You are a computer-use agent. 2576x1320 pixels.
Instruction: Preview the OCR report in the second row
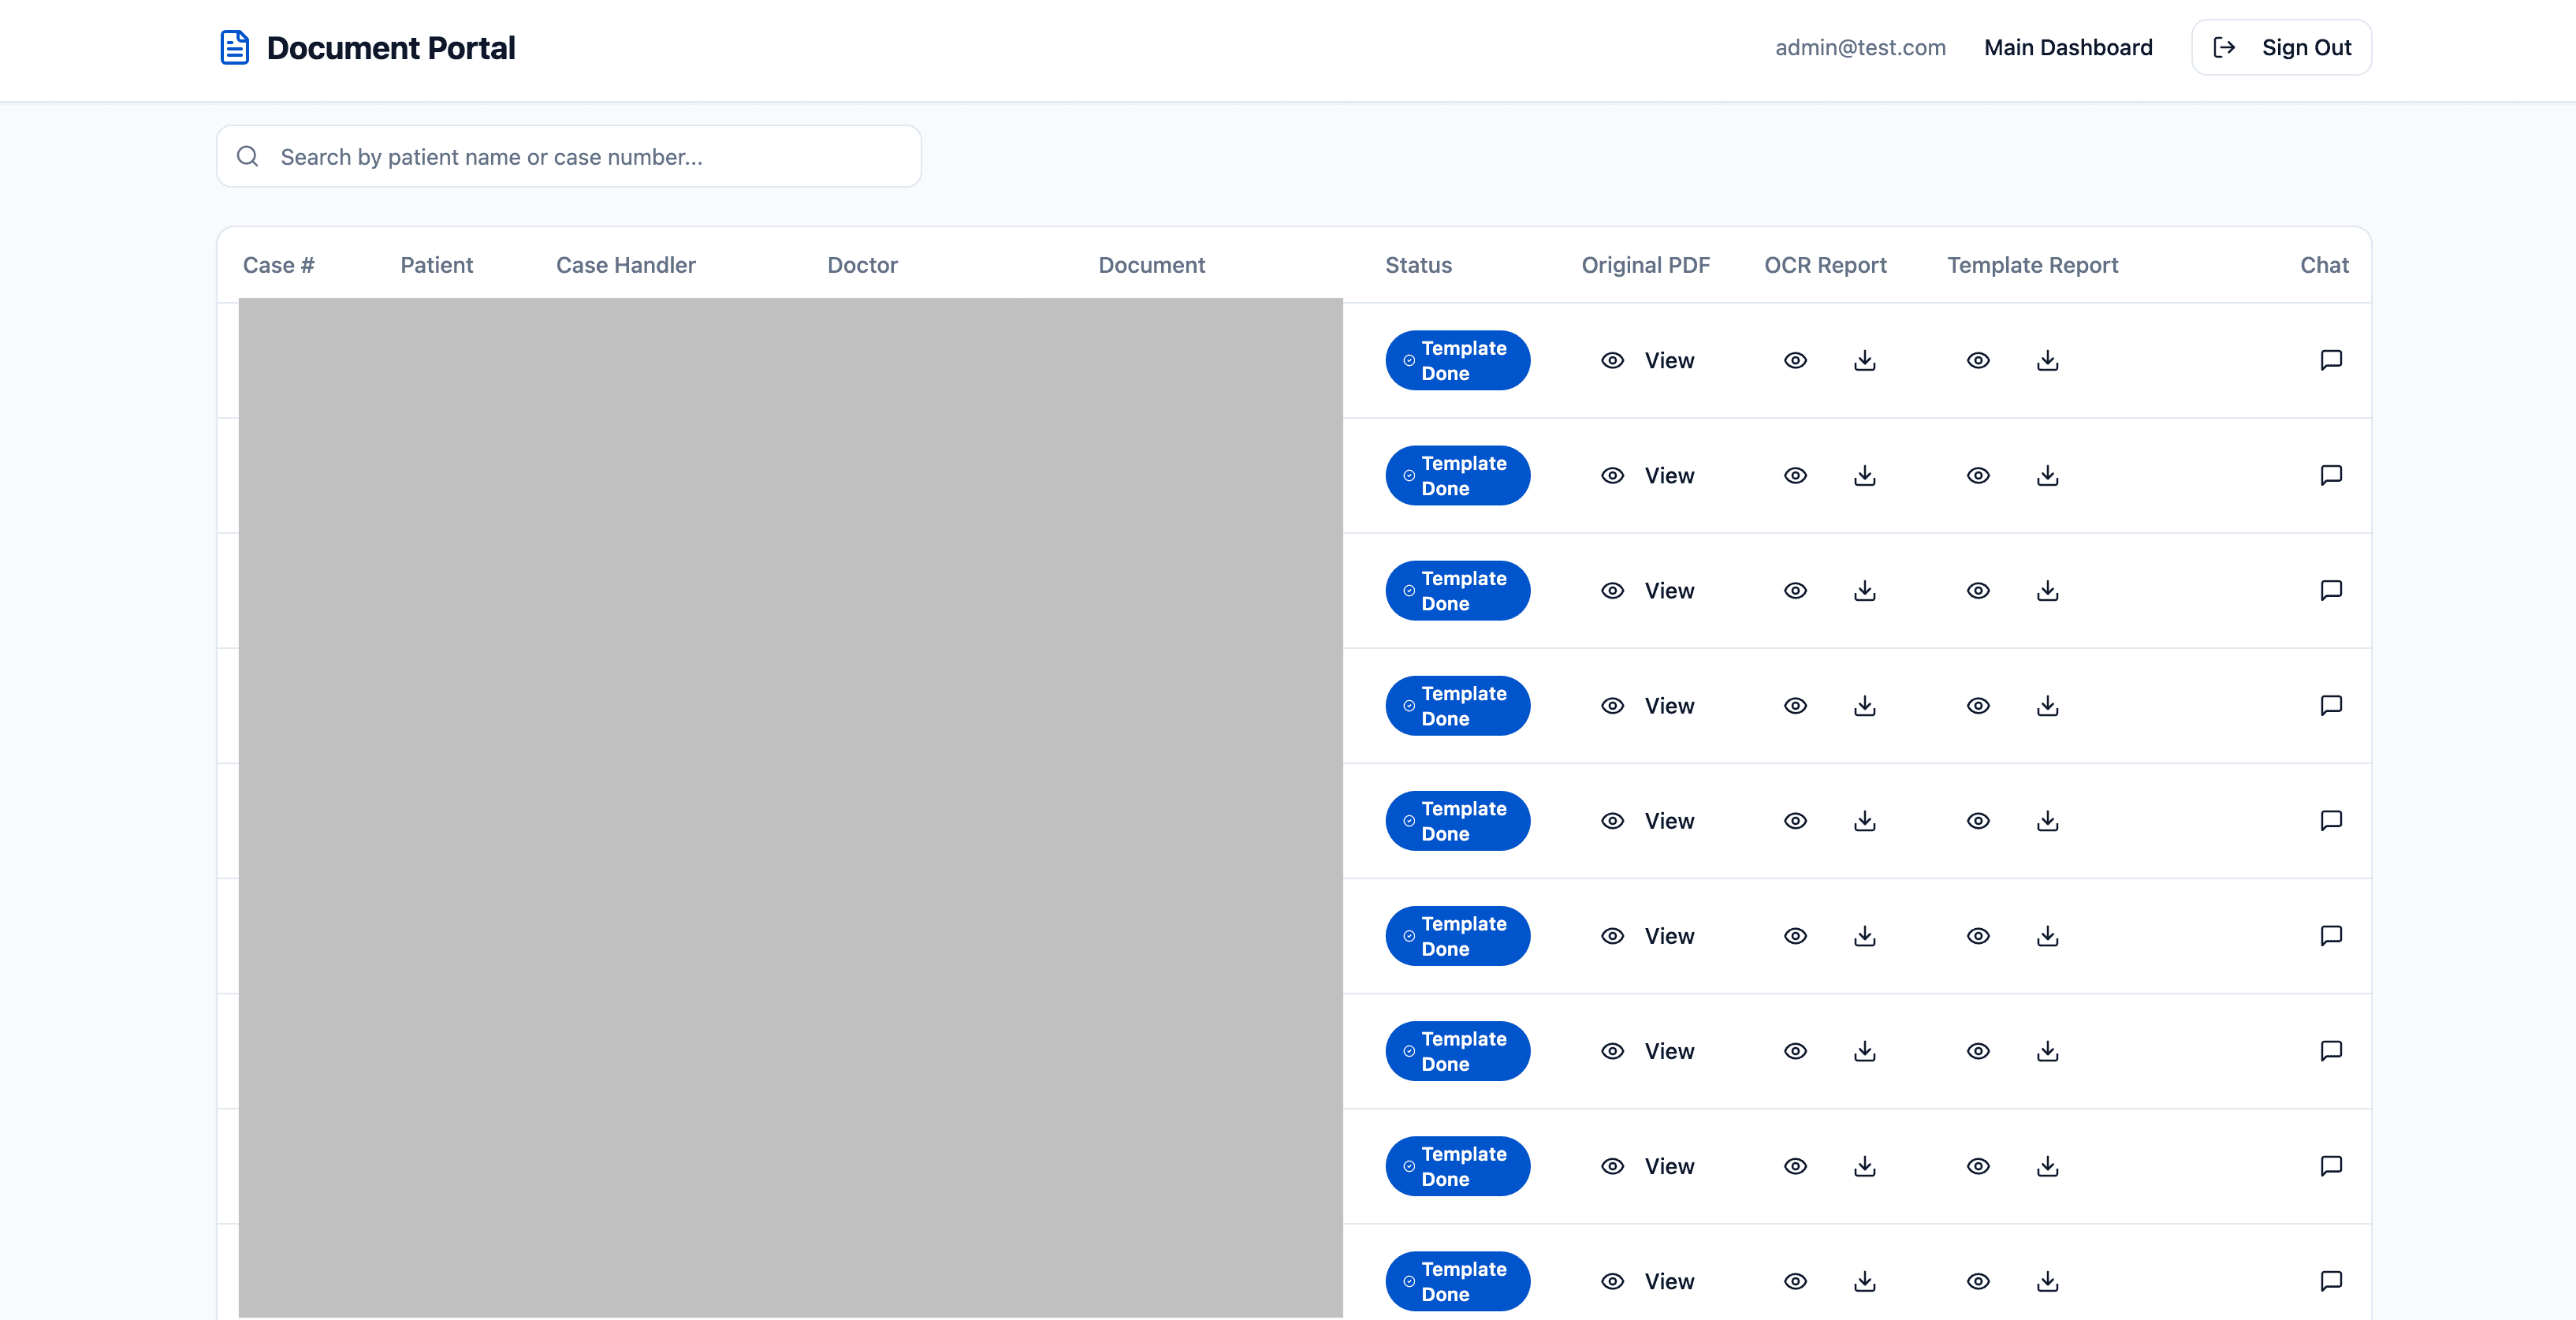(1796, 475)
